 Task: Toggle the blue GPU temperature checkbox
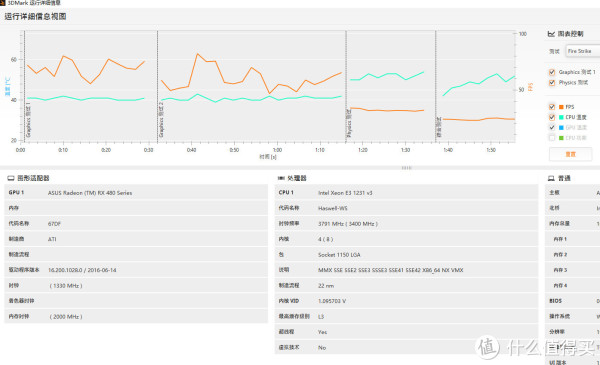tap(552, 127)
